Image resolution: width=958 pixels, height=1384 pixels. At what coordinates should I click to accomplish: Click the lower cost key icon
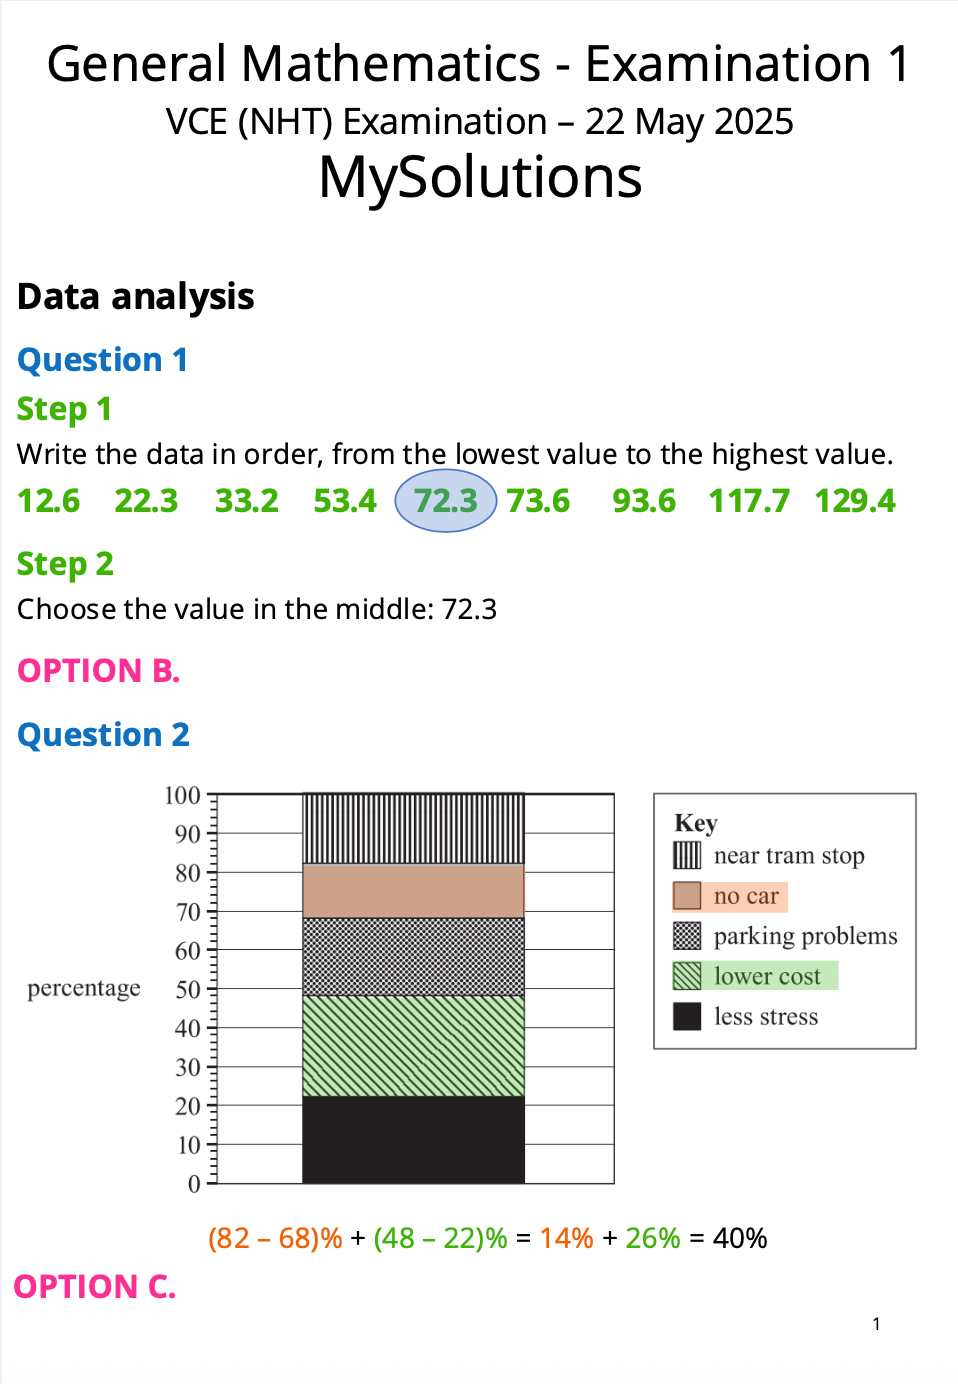pos(687,975)
